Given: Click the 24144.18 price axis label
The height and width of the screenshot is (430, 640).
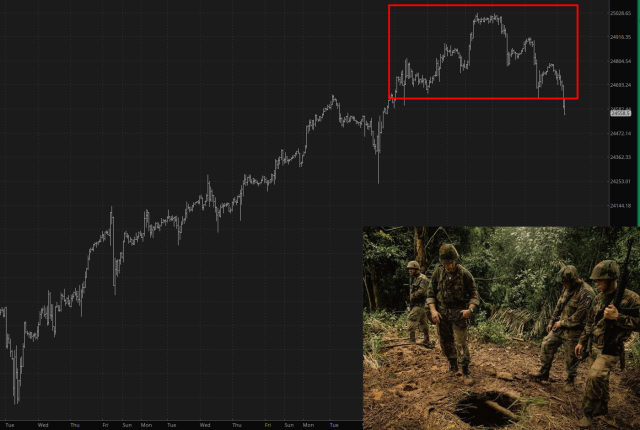Looking at the screenshot, I should tap(620, 206).
